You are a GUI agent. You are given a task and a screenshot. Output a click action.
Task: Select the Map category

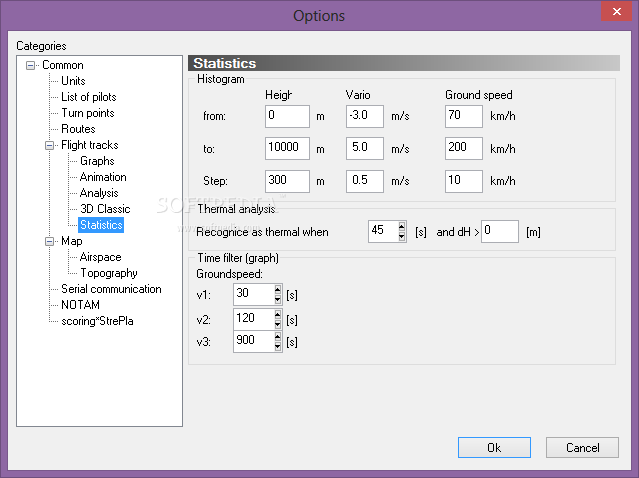pyautogui.click(x=72, y=241)
